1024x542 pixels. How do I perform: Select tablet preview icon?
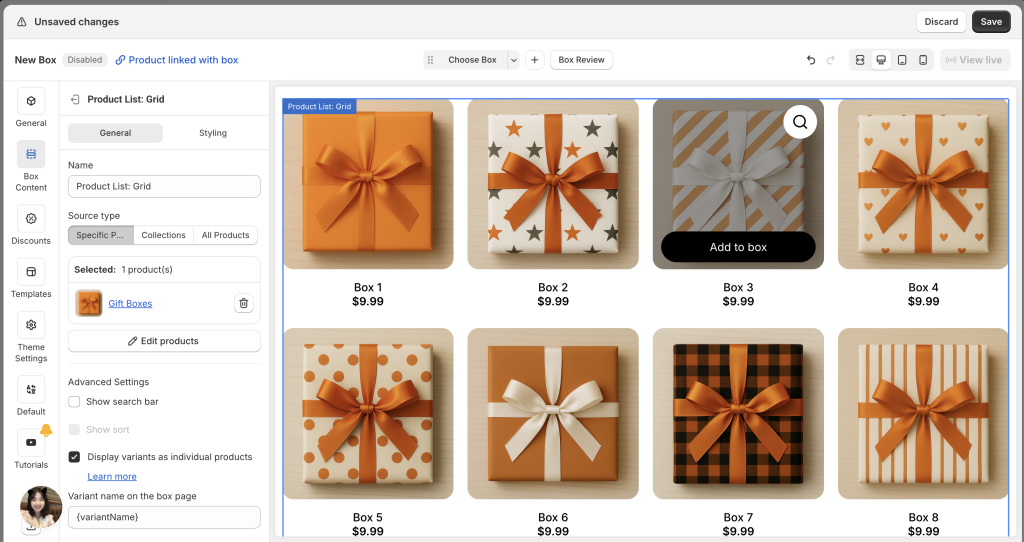[902, 60]
